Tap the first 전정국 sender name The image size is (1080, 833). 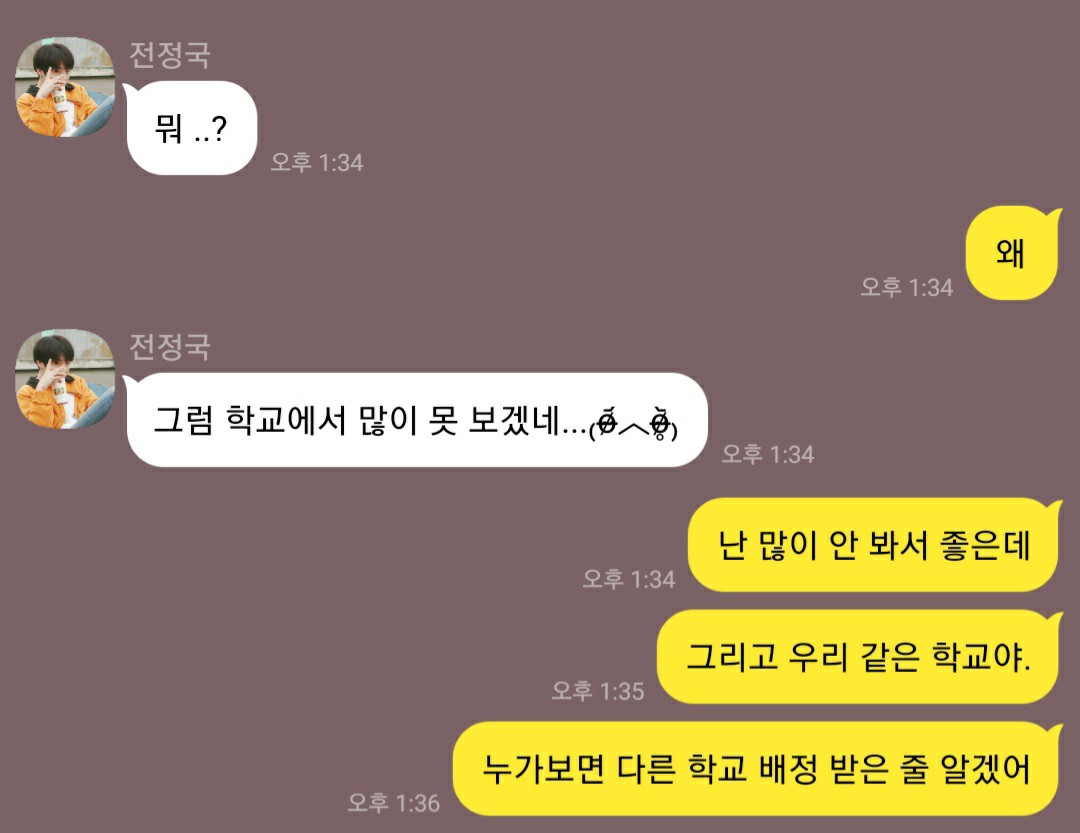pyautogui.click(x=170, y=55)
